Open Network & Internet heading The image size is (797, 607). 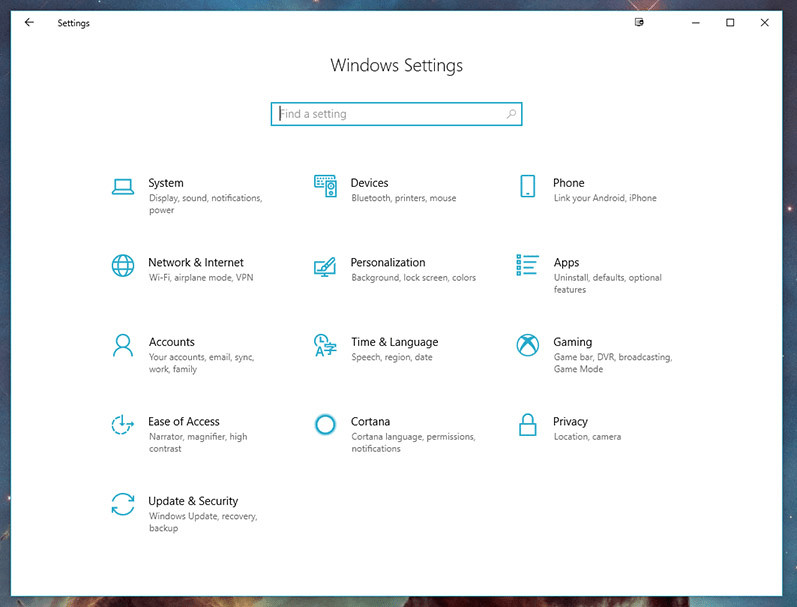pyautogui.click(x=196, y=262)
